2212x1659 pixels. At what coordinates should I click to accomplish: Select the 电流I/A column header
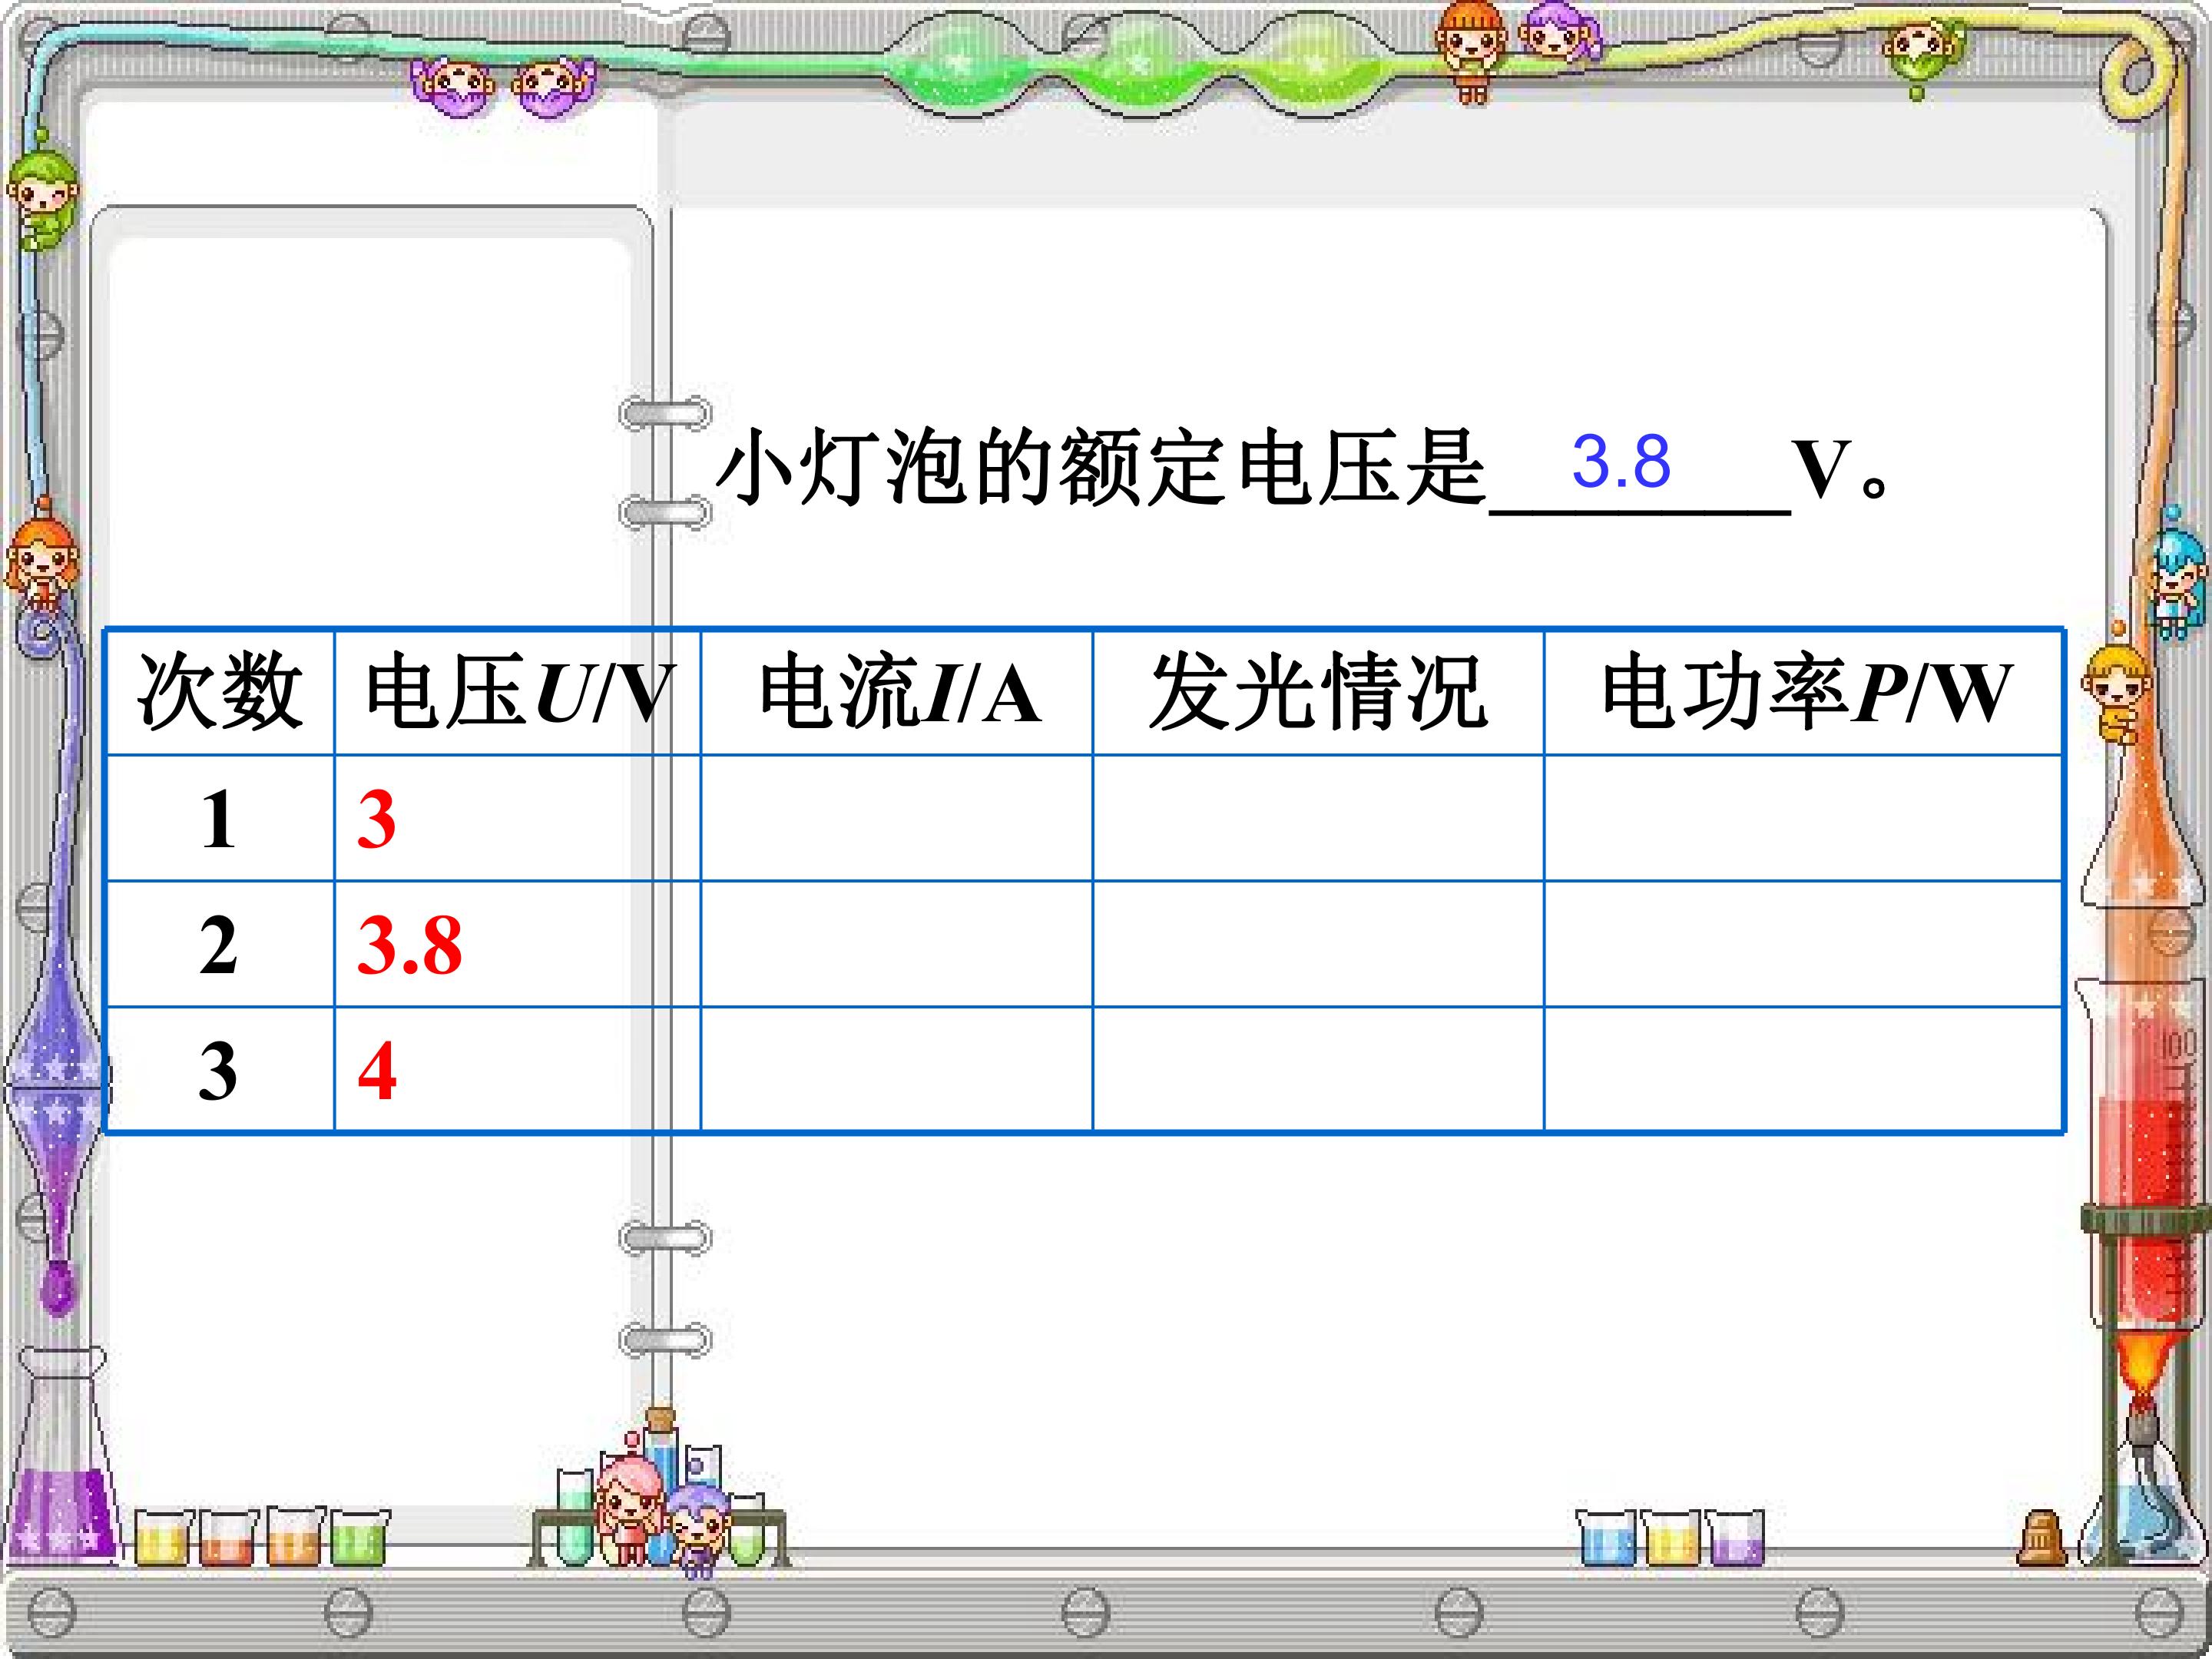[897, 692]
